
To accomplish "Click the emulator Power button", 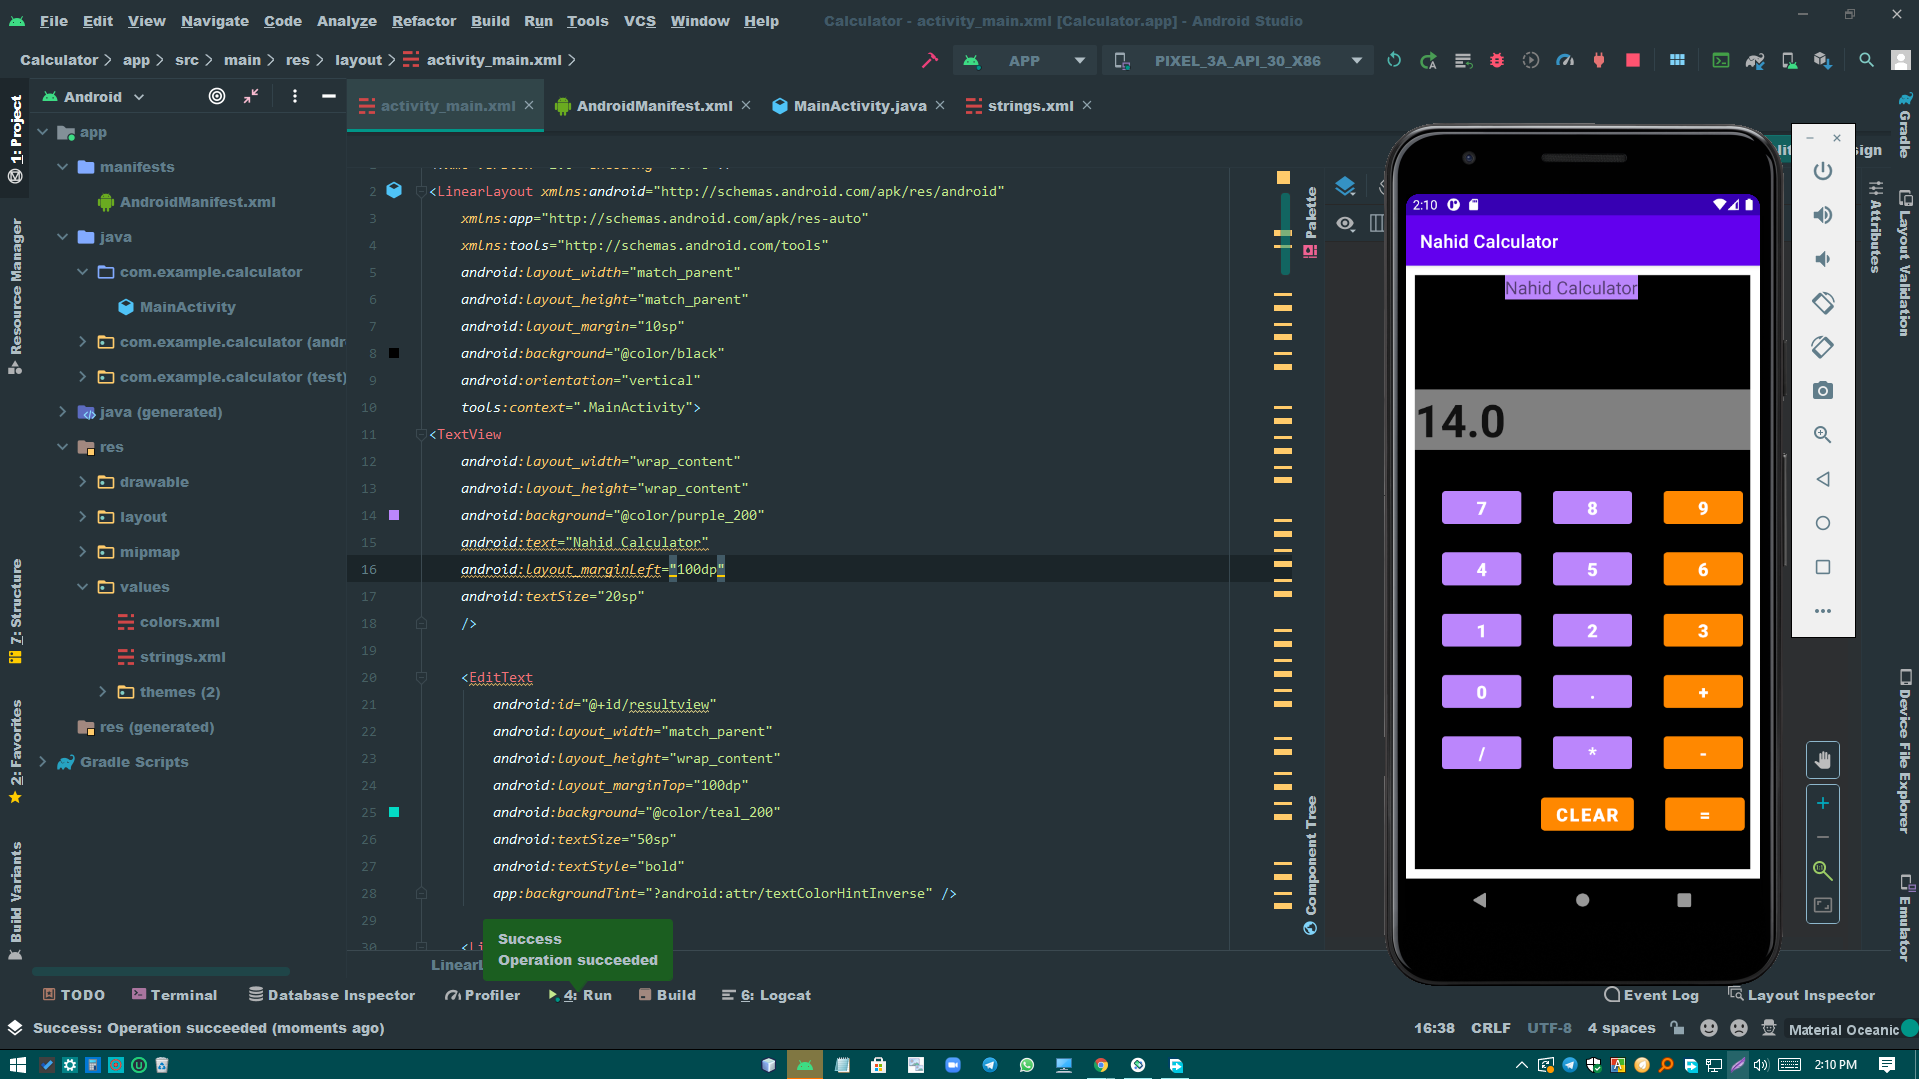I will pos(1822,170).
